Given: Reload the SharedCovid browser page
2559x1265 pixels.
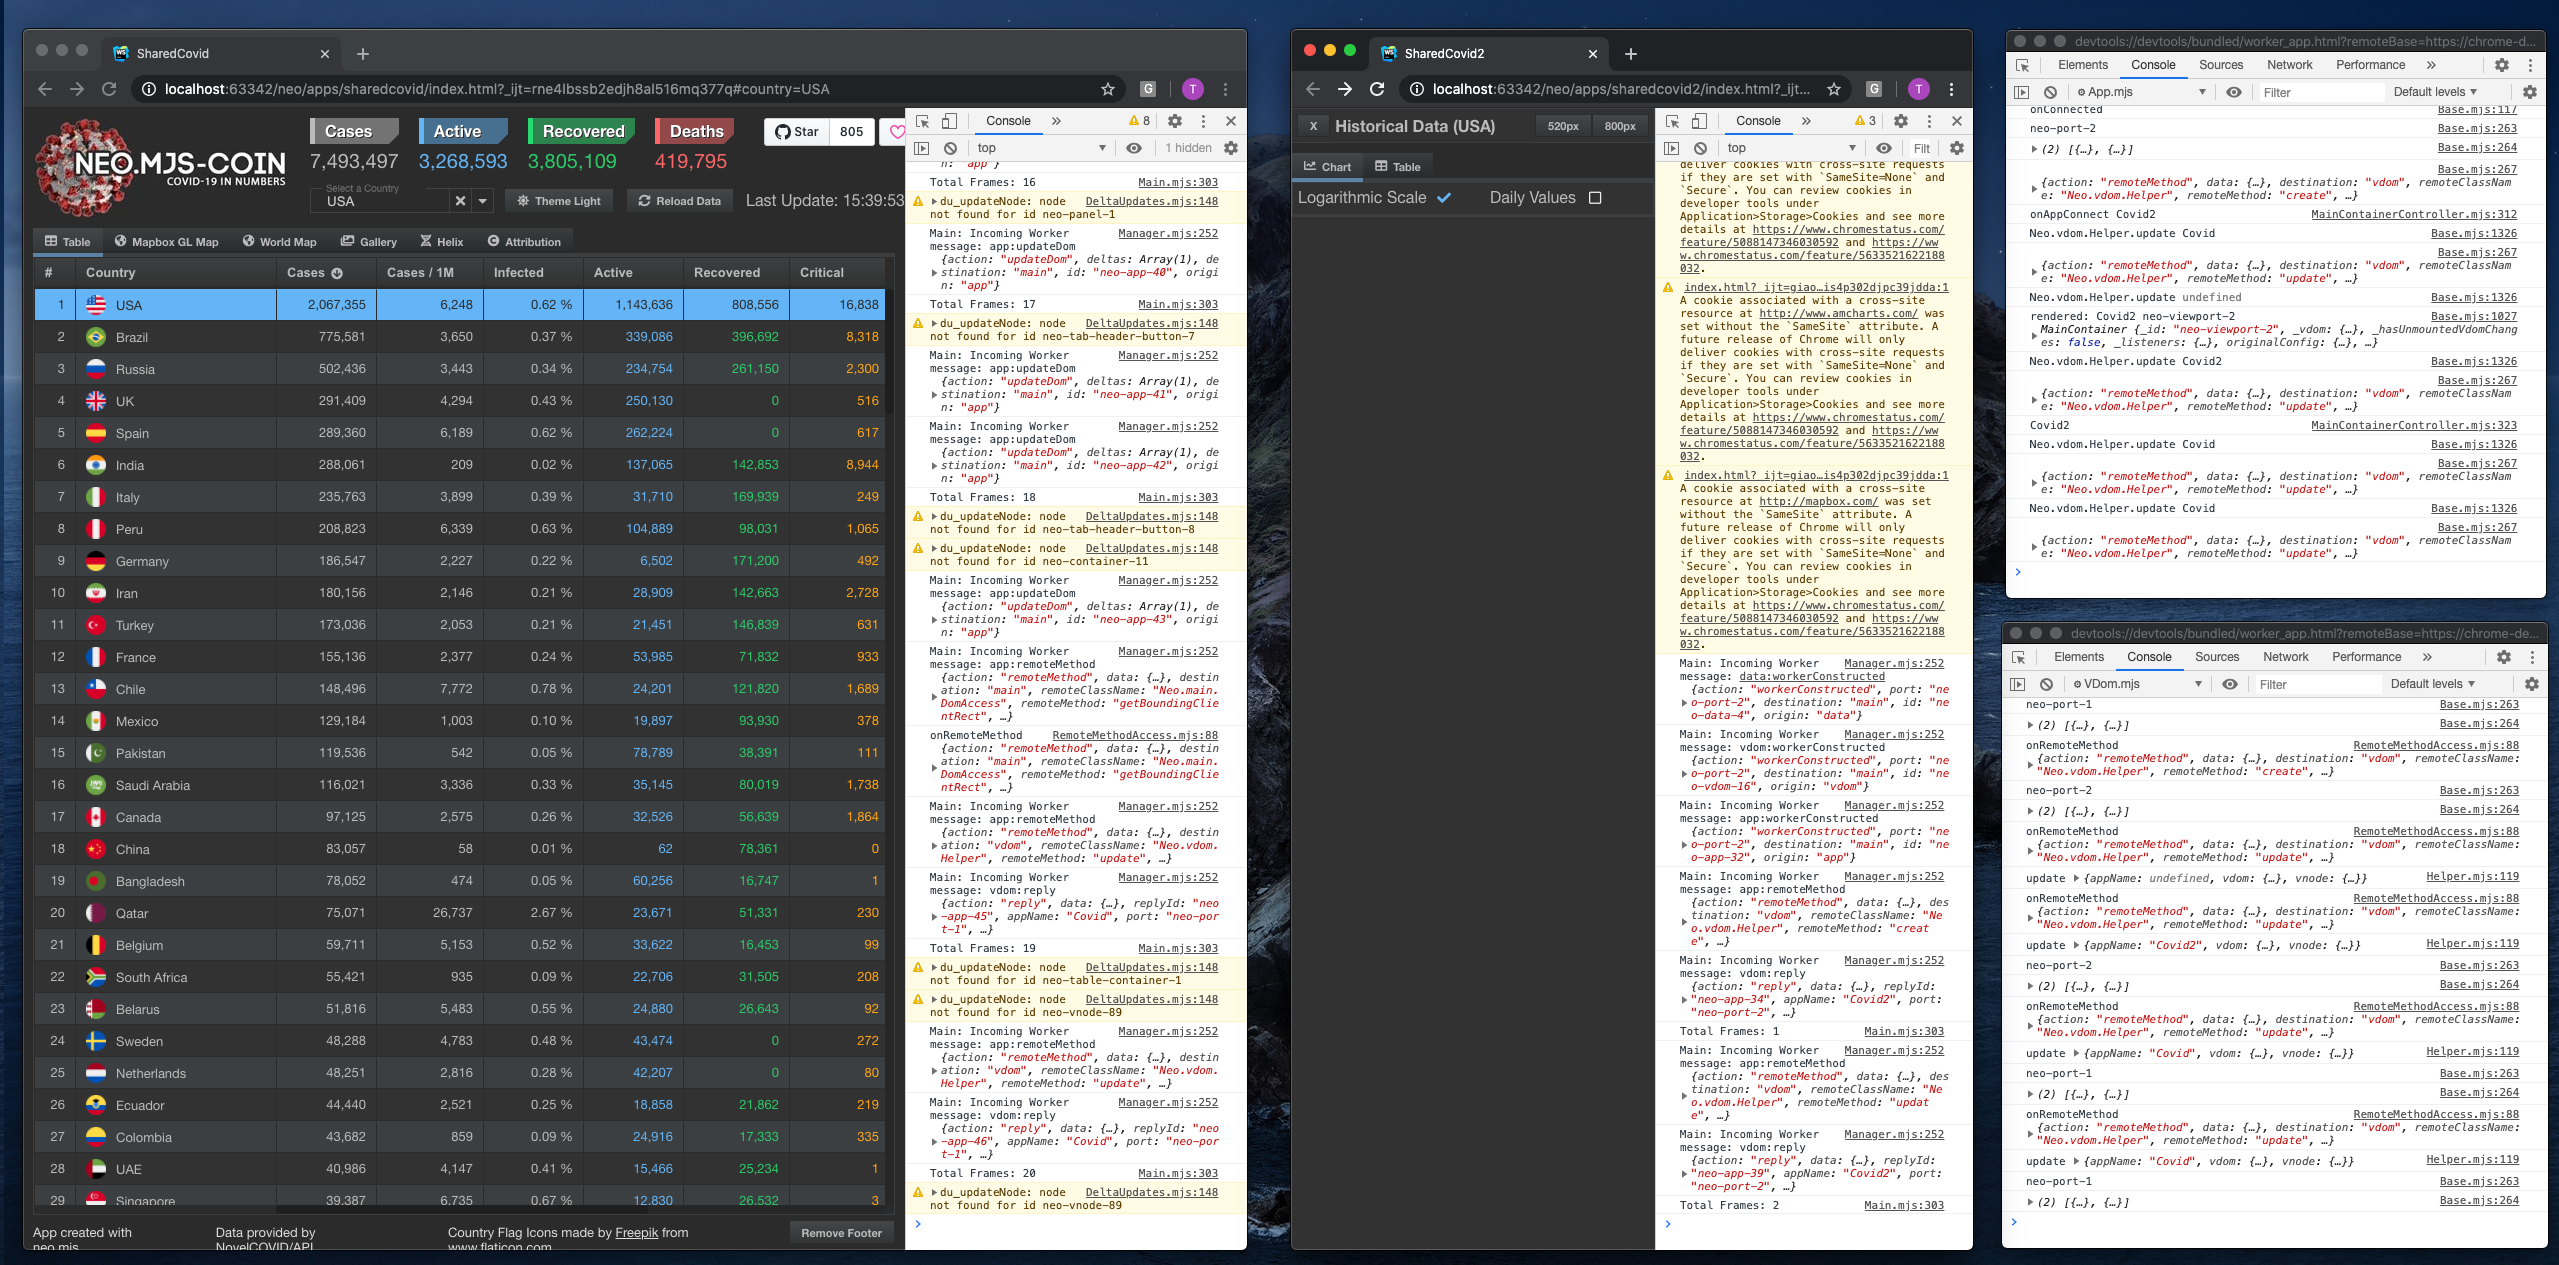Looking at the screenshot, I should click(109, 89).
